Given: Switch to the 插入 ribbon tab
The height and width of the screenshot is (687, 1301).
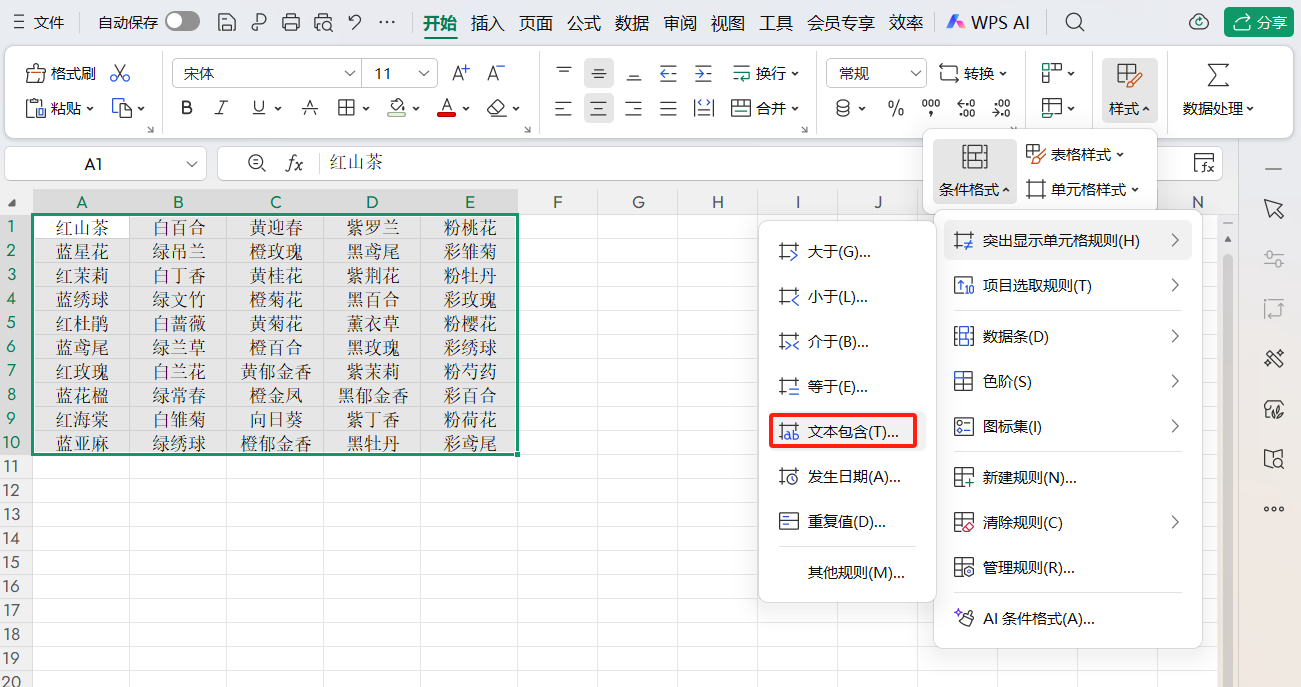Looking at the screenshot, I should [x=487, y=22].
